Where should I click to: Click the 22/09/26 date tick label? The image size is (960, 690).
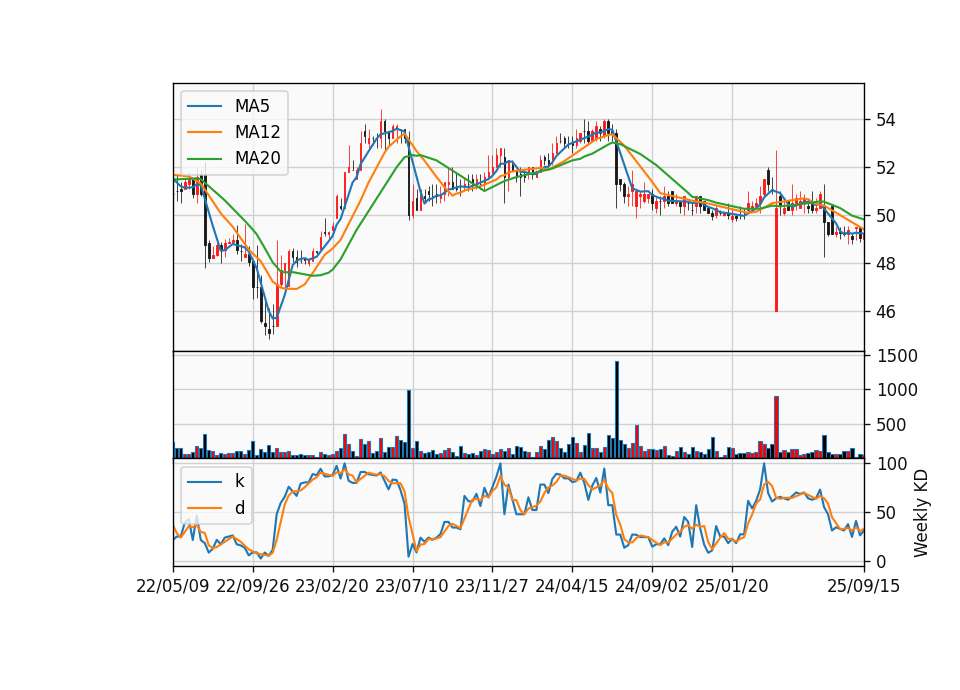tap(253, 586)
